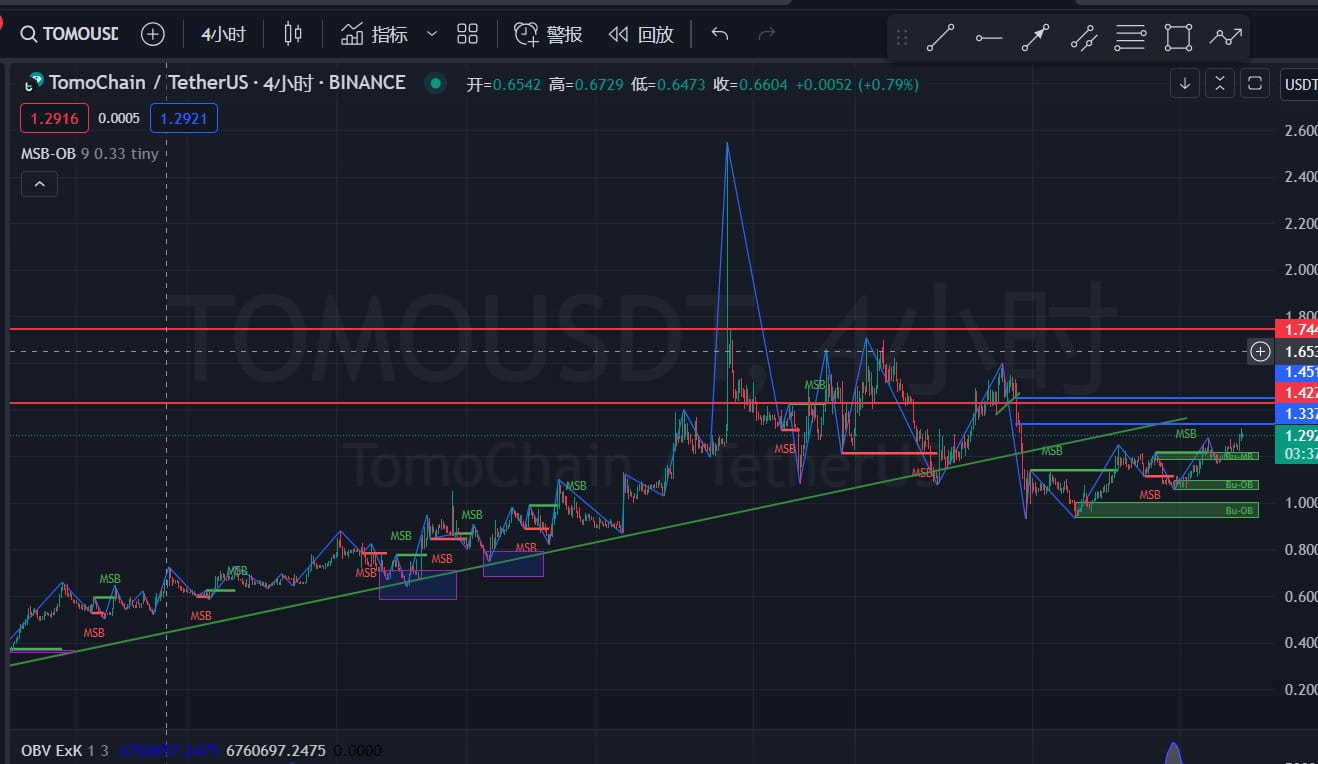Select the trend line drawing tool
Image resolution: width=1318 pixels, height=764 pixels.
pos(941,38)
